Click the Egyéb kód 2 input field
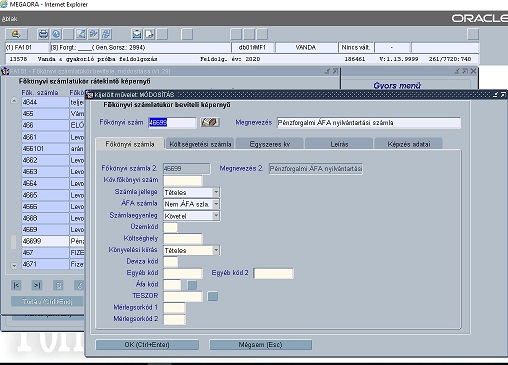Image resolution: width=508 pixels, height=365 pixels. (x=274, y=273)
